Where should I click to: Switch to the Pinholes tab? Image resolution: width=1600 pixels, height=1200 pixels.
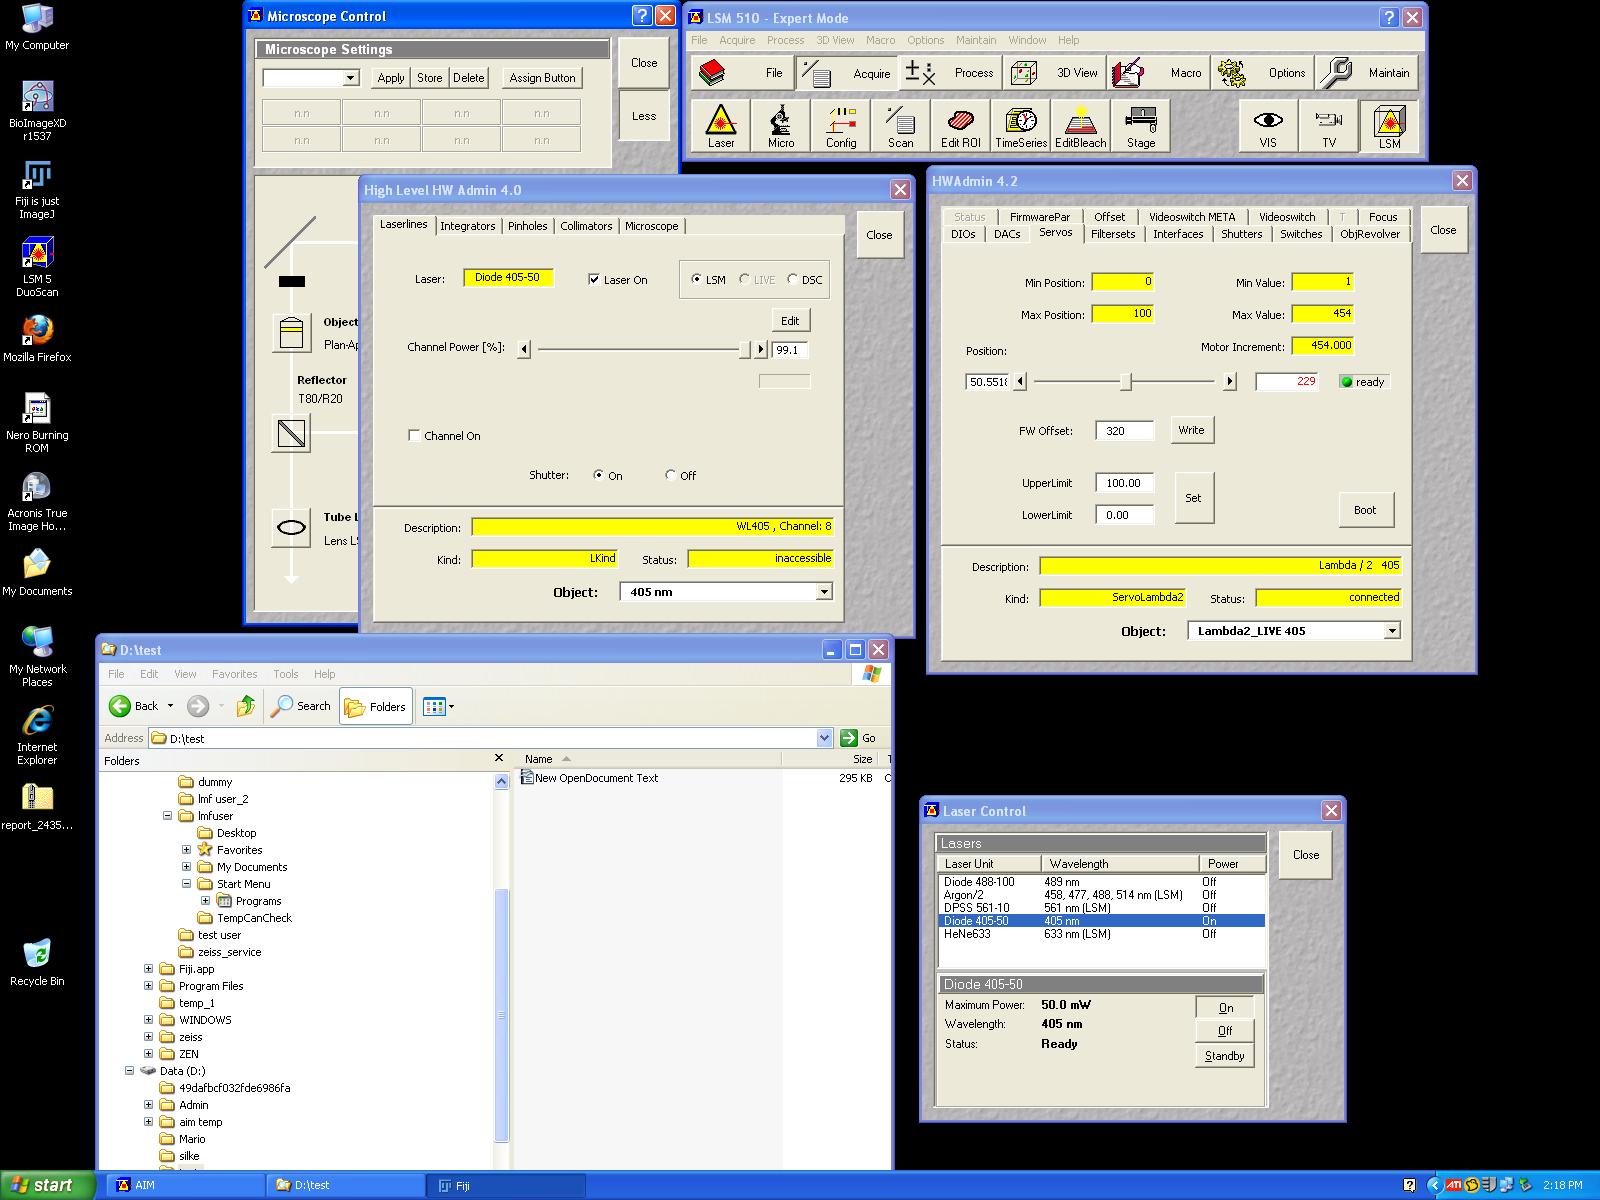point(527,226)
